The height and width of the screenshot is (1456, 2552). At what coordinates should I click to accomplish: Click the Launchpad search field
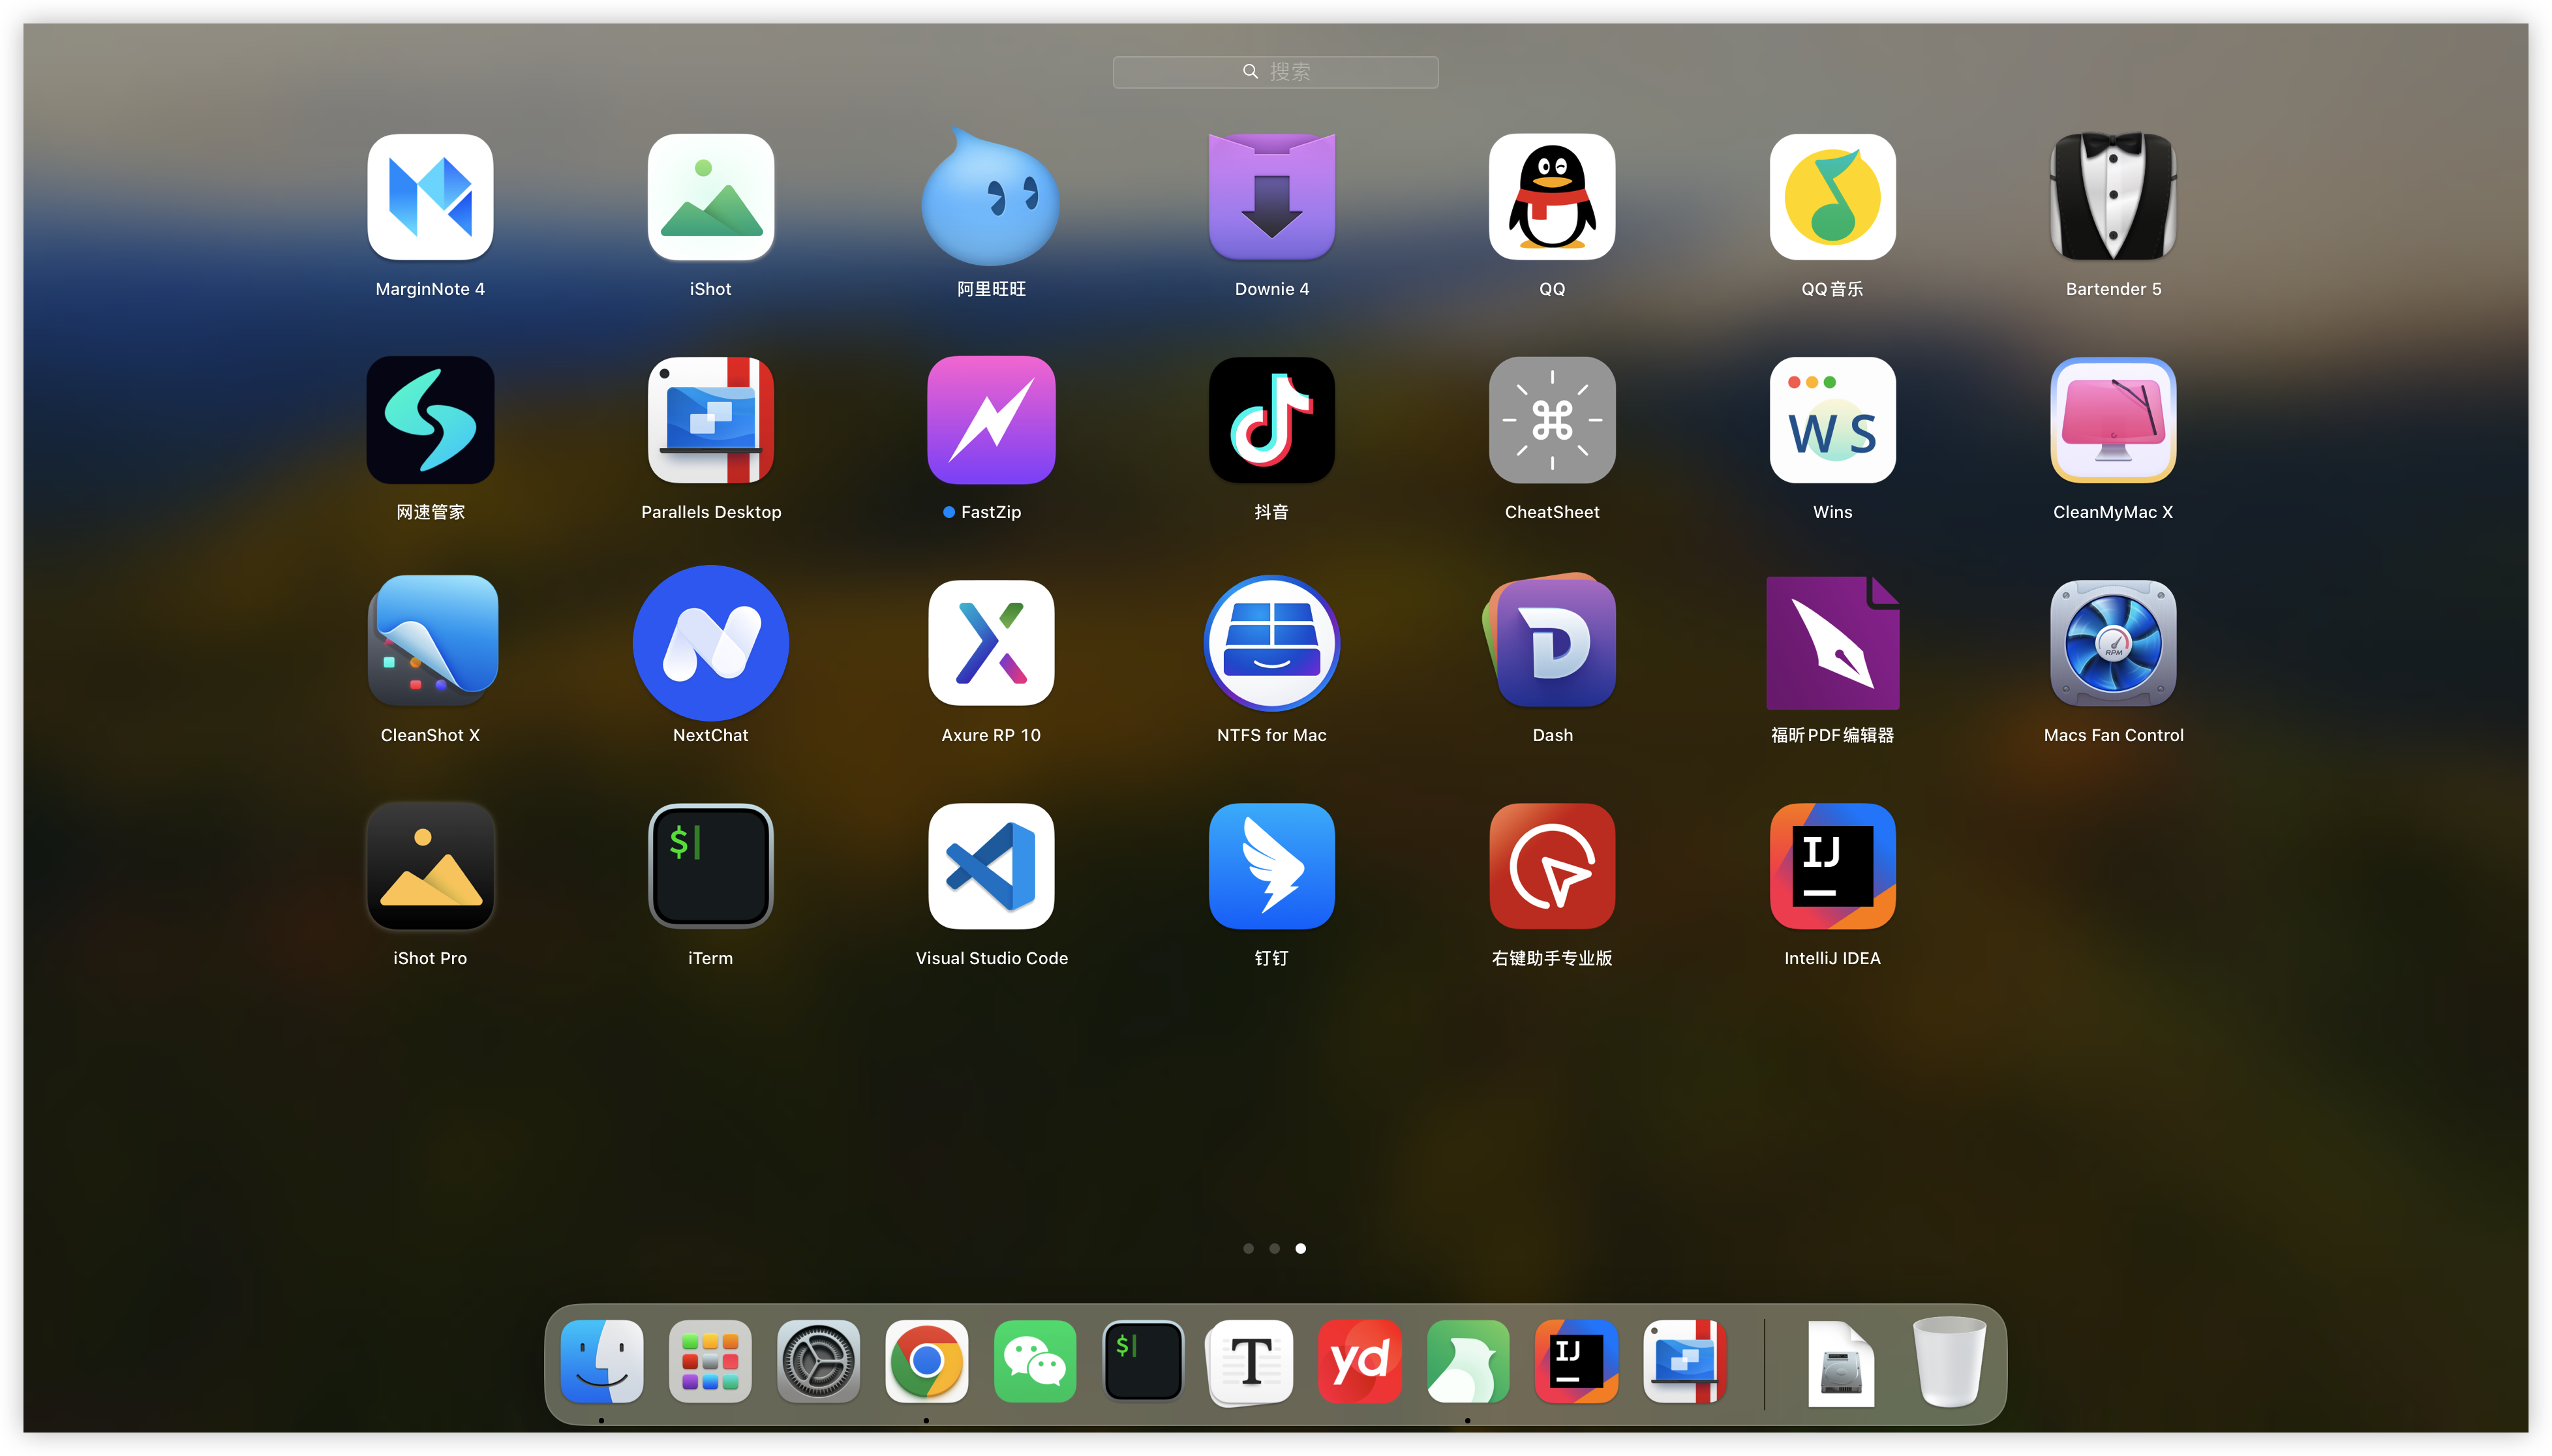1275,72
